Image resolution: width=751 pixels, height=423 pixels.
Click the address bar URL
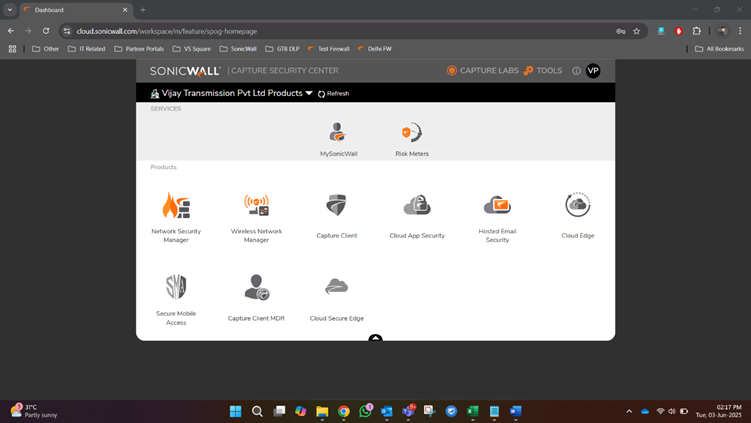point(167,31)
